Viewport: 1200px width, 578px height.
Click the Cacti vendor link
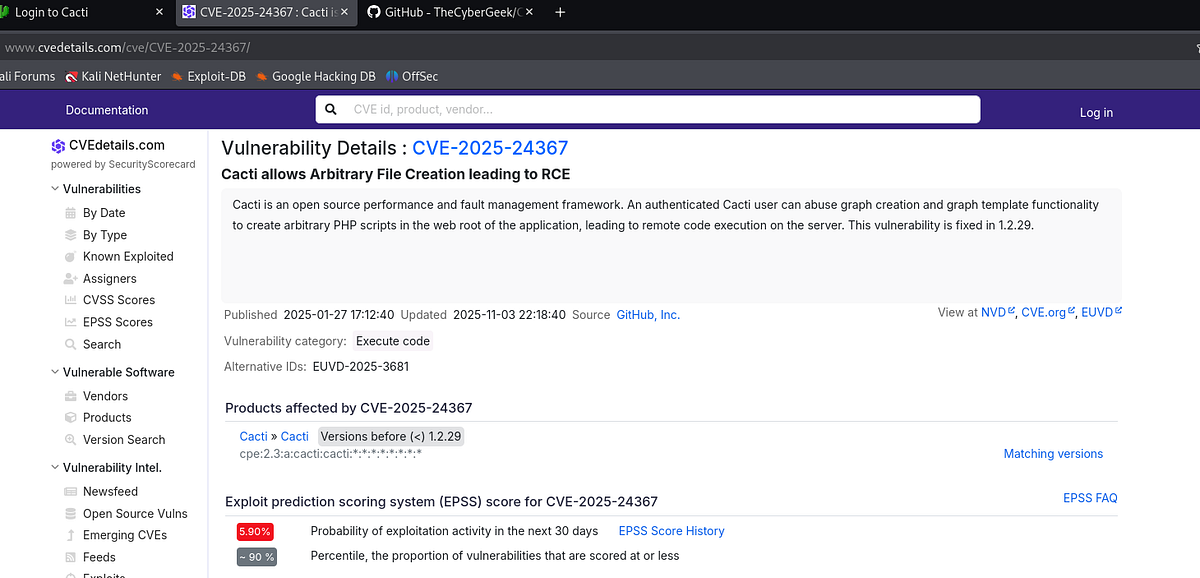(x=254, y=436)
